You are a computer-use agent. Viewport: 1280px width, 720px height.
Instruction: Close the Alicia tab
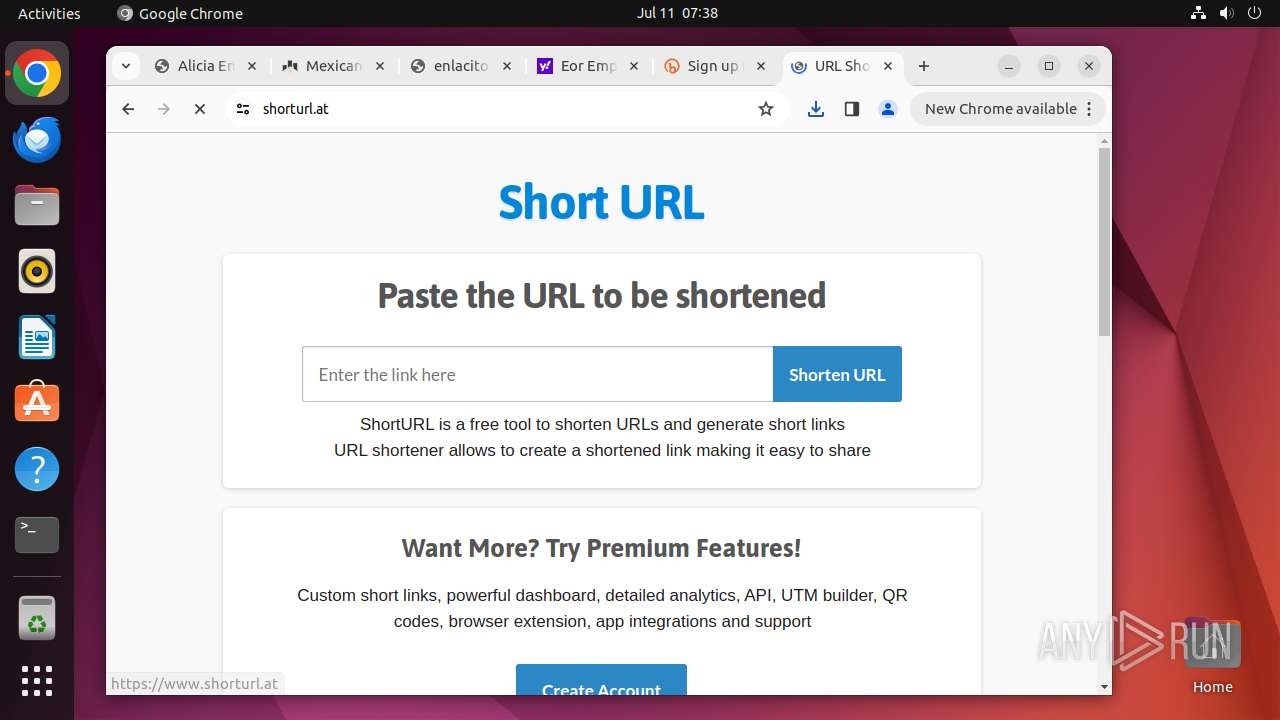252,66
